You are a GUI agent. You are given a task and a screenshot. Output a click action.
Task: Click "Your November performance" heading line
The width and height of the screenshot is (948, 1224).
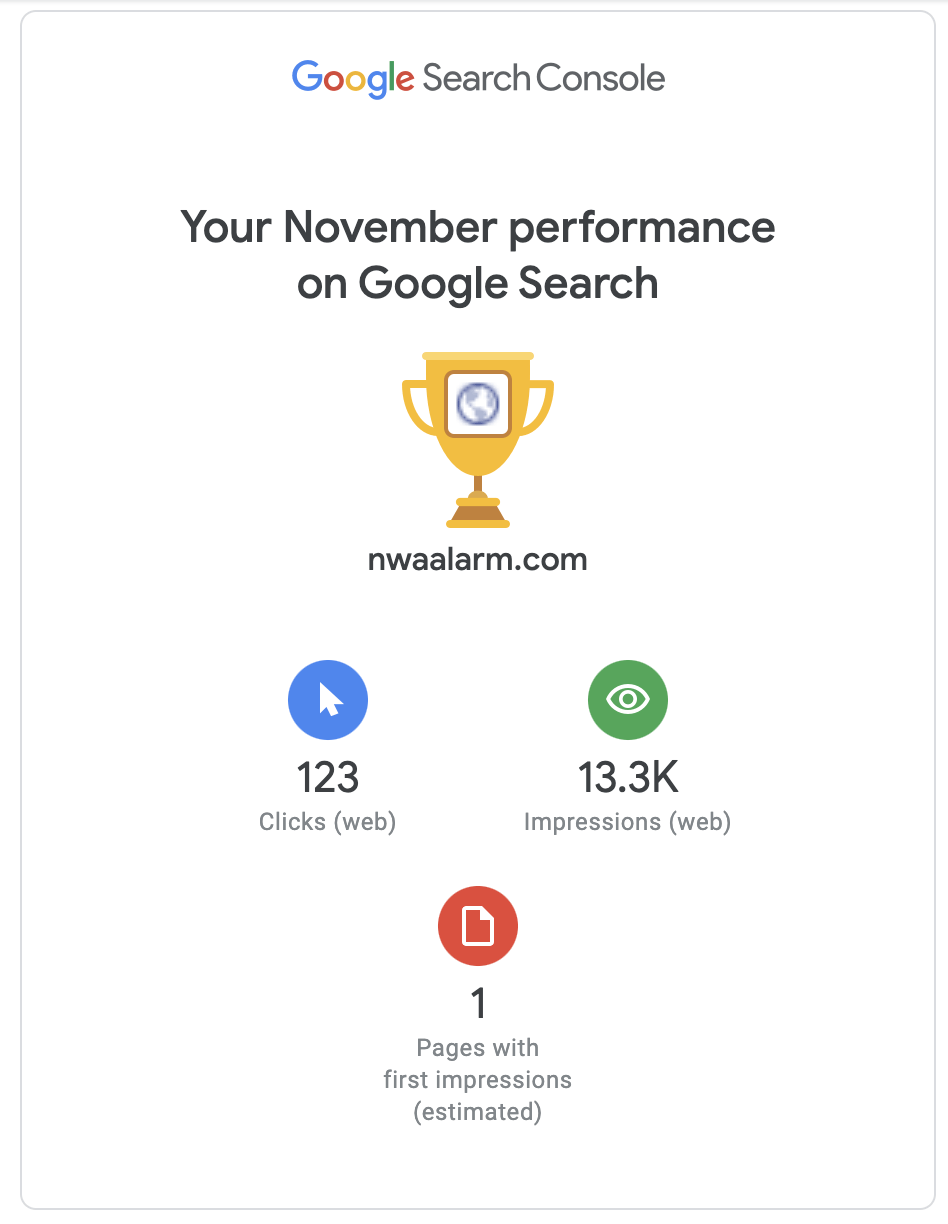click(478, 227)
